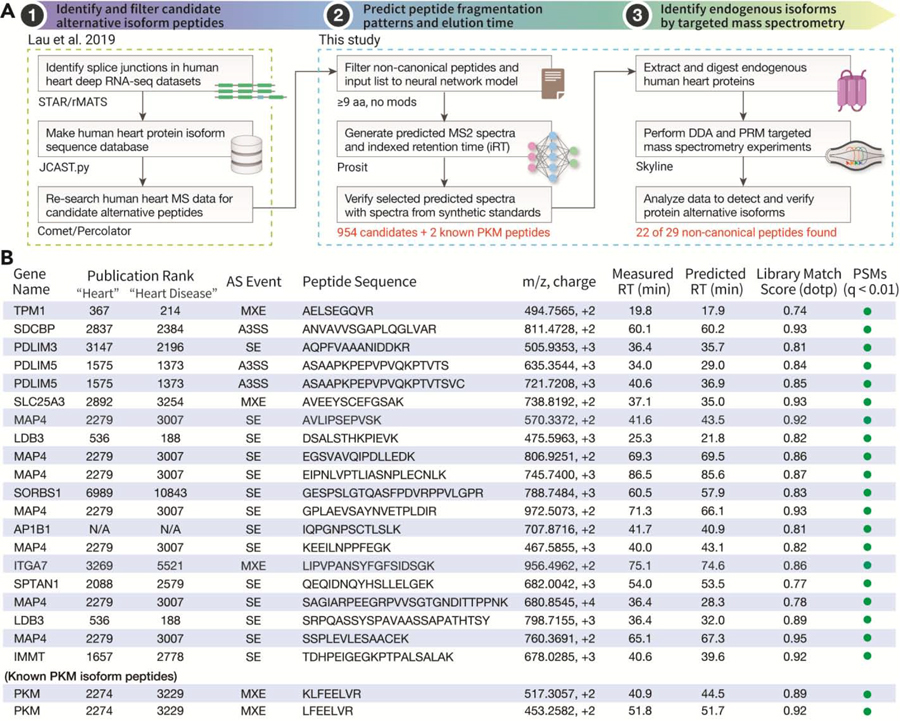900x721 pixels.
Task: Click the green PSM dot in the IMMT row
Action: (864, 654)
